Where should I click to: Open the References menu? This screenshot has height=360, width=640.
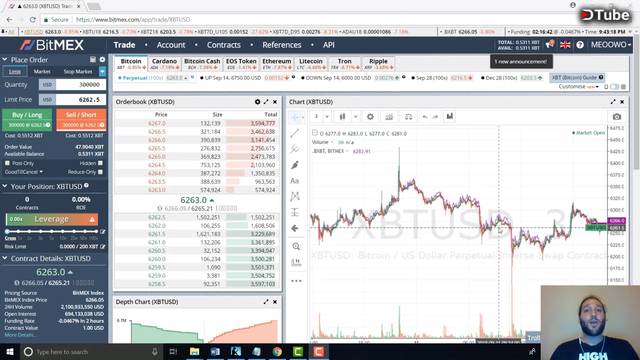(282, 45)
